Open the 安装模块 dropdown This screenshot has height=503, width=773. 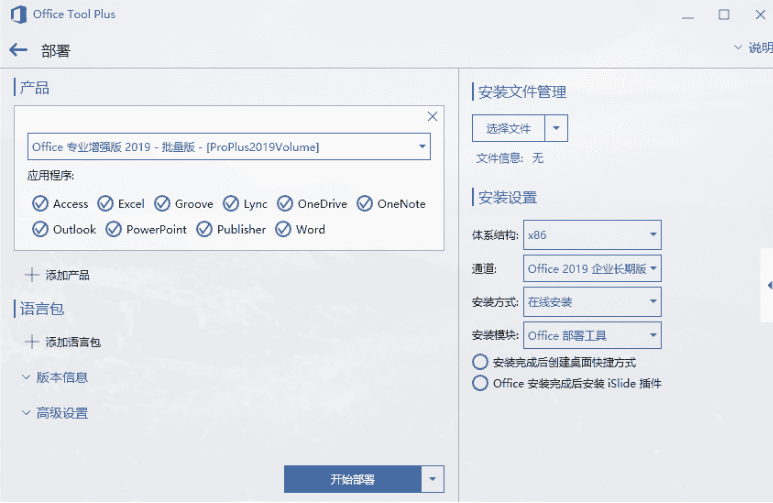(x=592, y=335)
